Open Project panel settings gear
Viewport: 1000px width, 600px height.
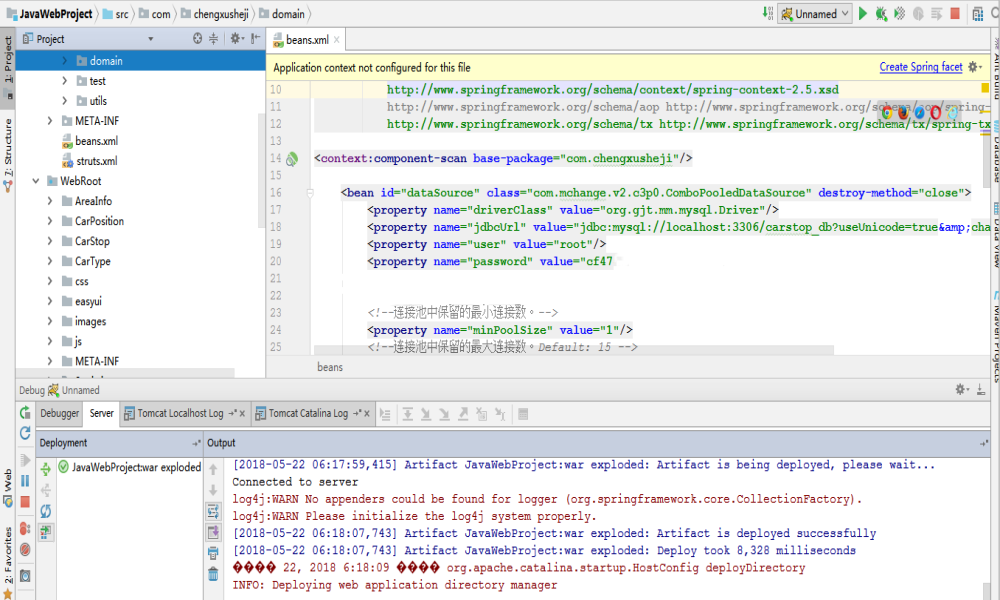tap(235, 38)
